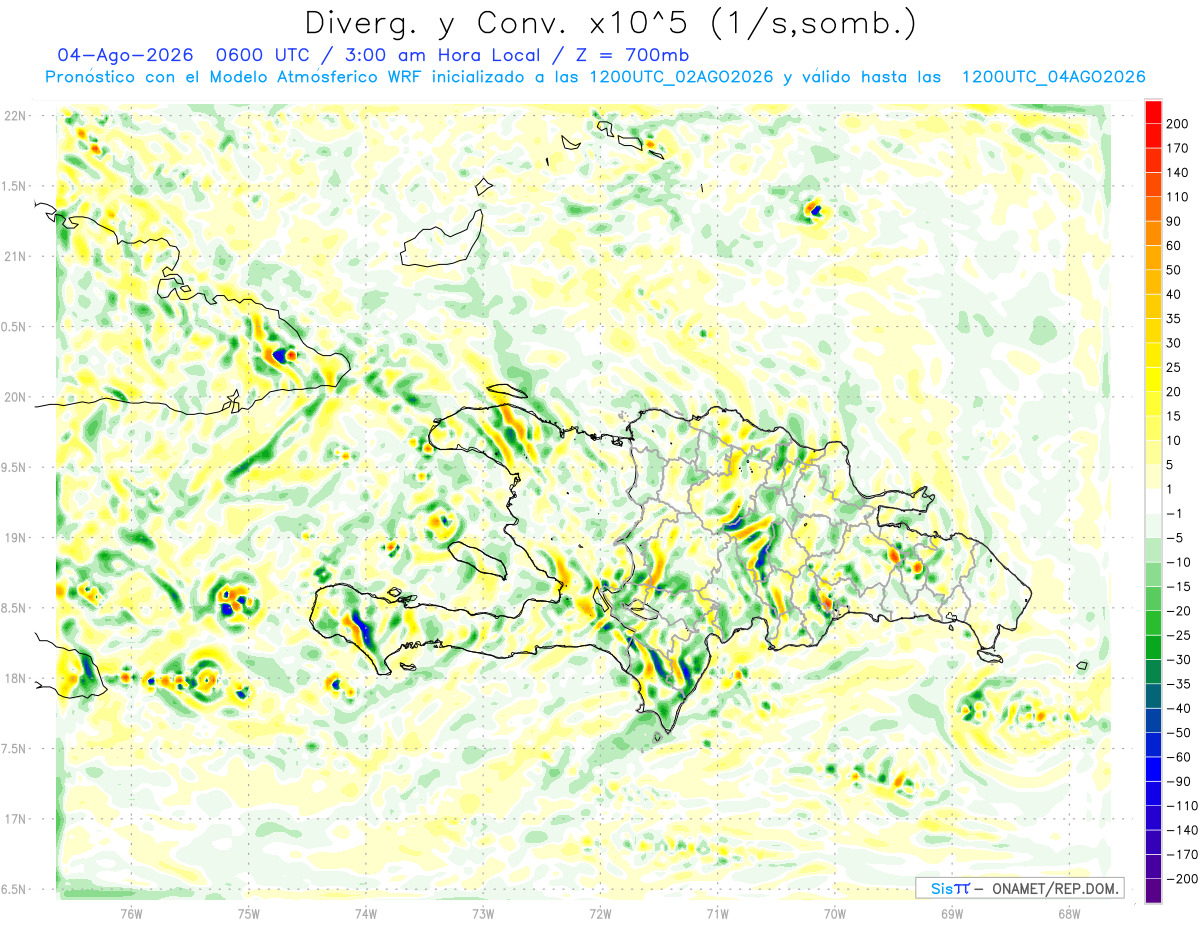Click the 8.5N latitude label
Screen dimensions: 1200x927
pos(15,608)
